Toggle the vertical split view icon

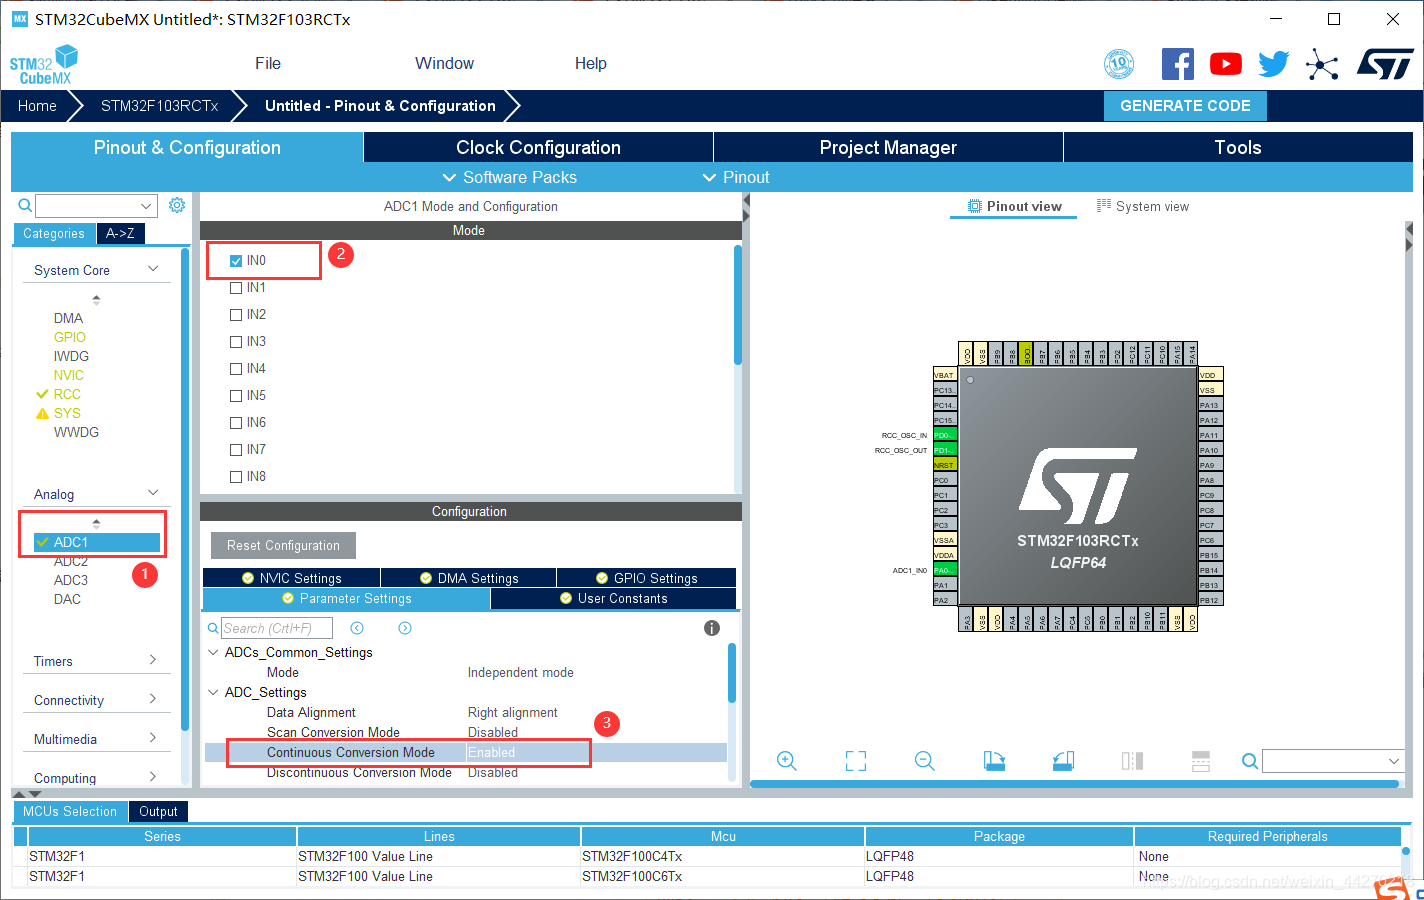[x=1132, y=761]
